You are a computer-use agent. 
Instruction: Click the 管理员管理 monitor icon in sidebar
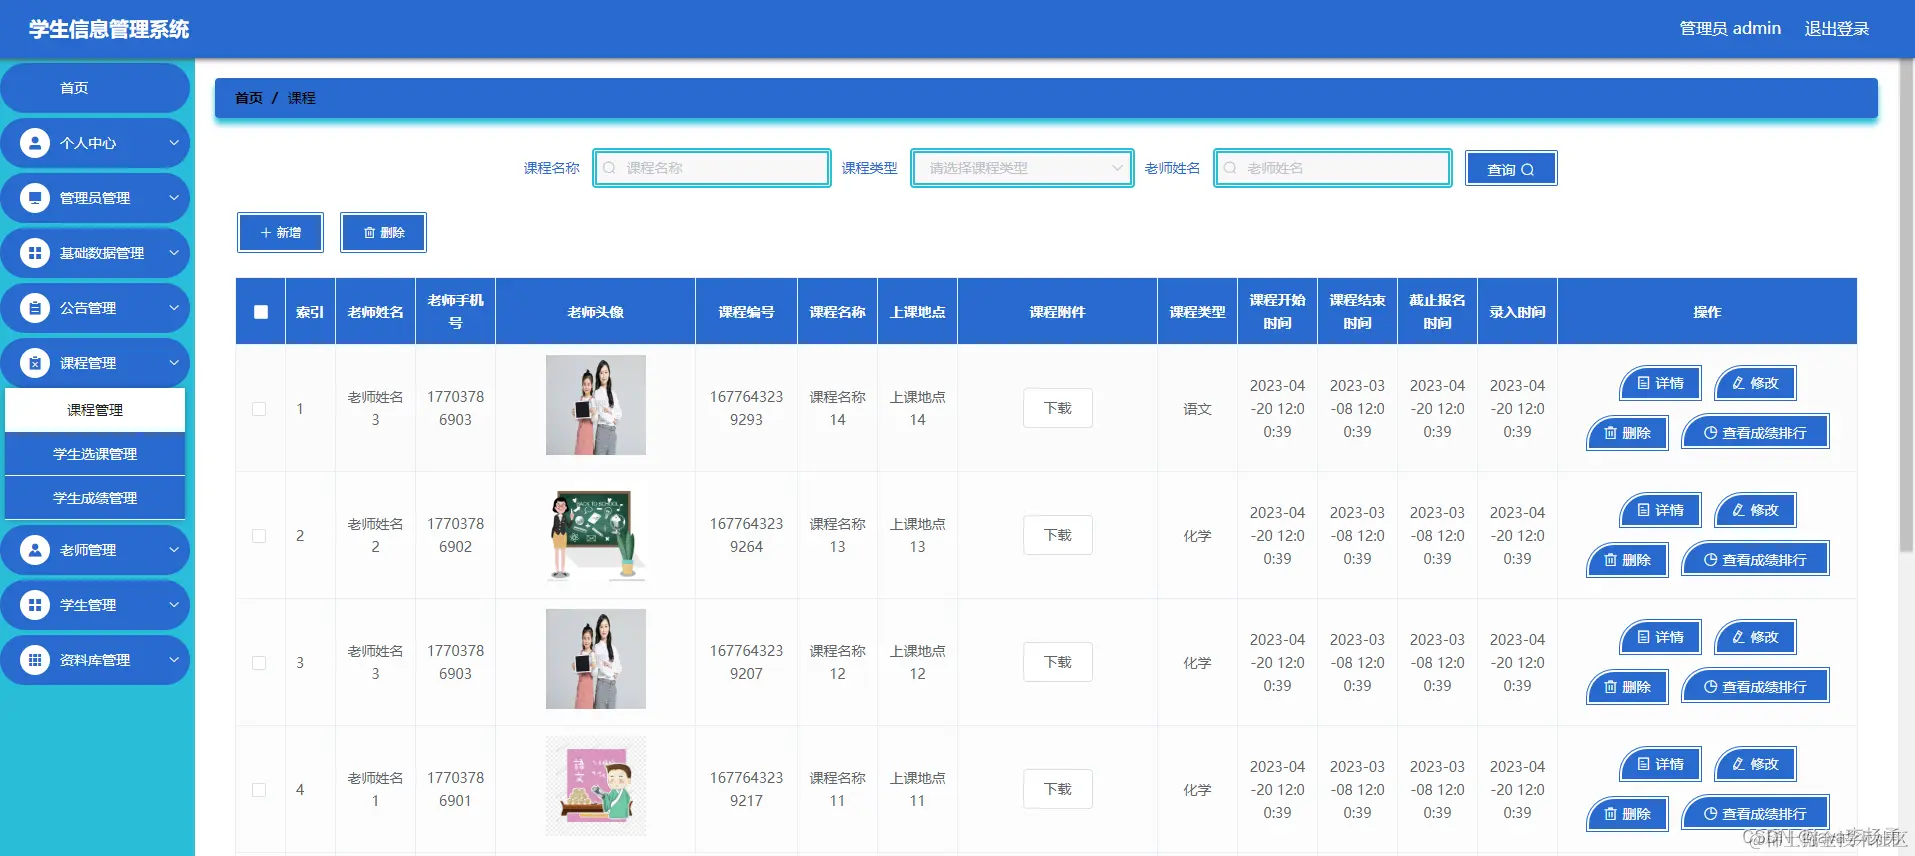[35, 198]
